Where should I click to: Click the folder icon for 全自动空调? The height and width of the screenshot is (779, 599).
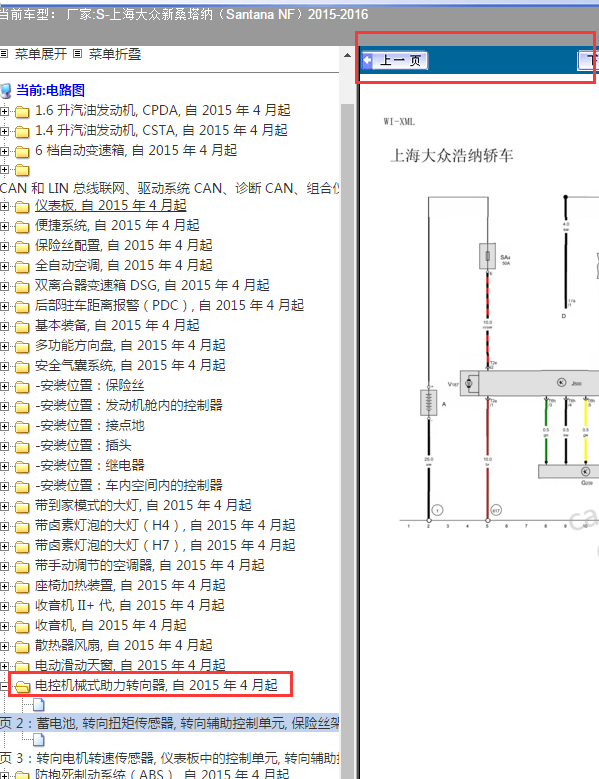click(x=22, y=266)
